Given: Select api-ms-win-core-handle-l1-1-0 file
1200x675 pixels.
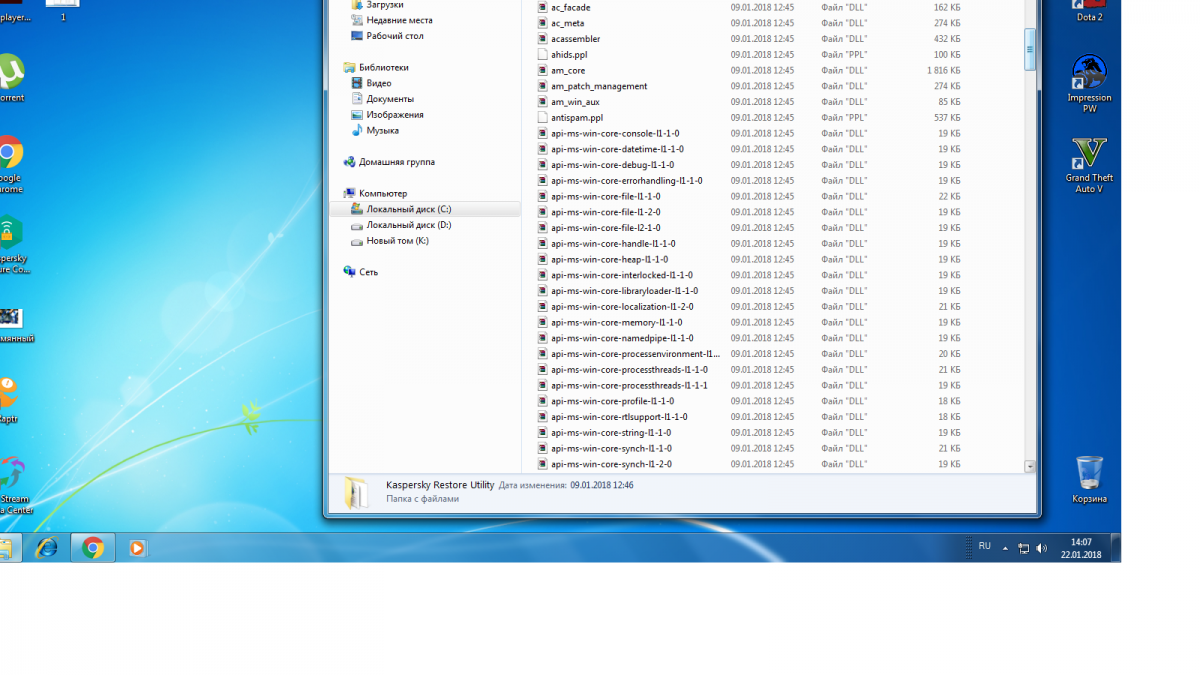Looking at the screenshot, I should point(613,244).
